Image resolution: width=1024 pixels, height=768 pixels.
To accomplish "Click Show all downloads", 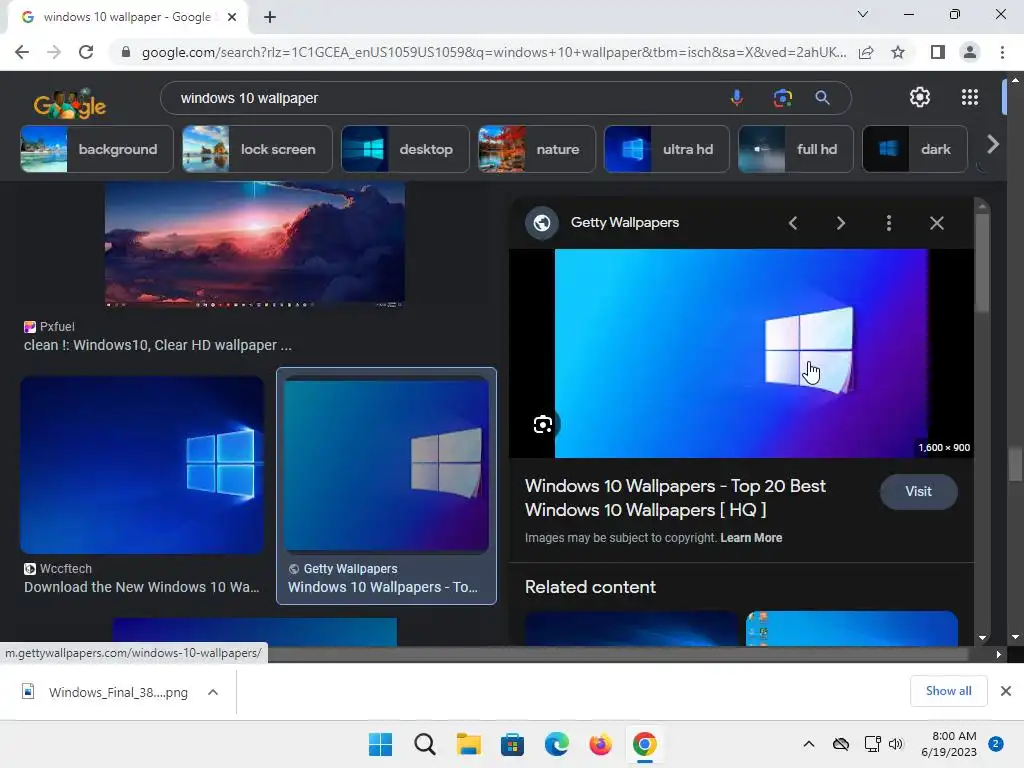I will point(948,691).
